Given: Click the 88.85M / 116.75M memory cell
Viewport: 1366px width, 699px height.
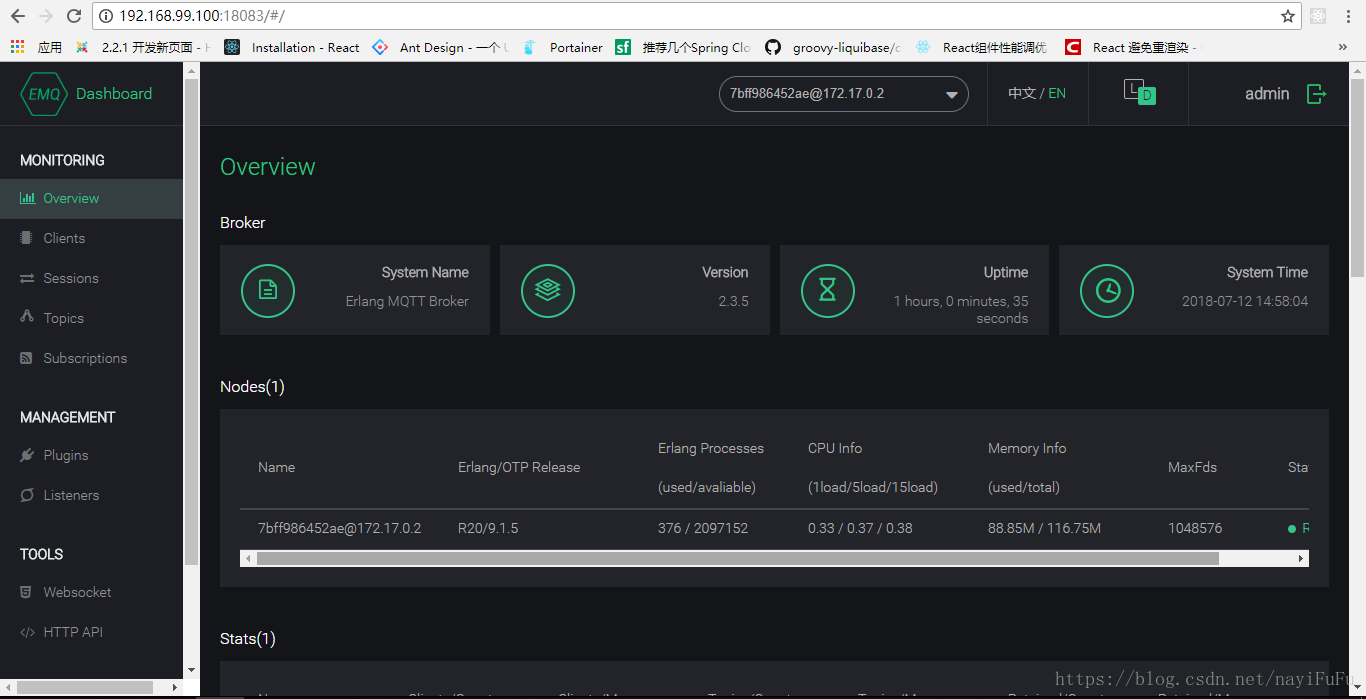Looking at the screenshot, I should click(x=1044, y=528).
